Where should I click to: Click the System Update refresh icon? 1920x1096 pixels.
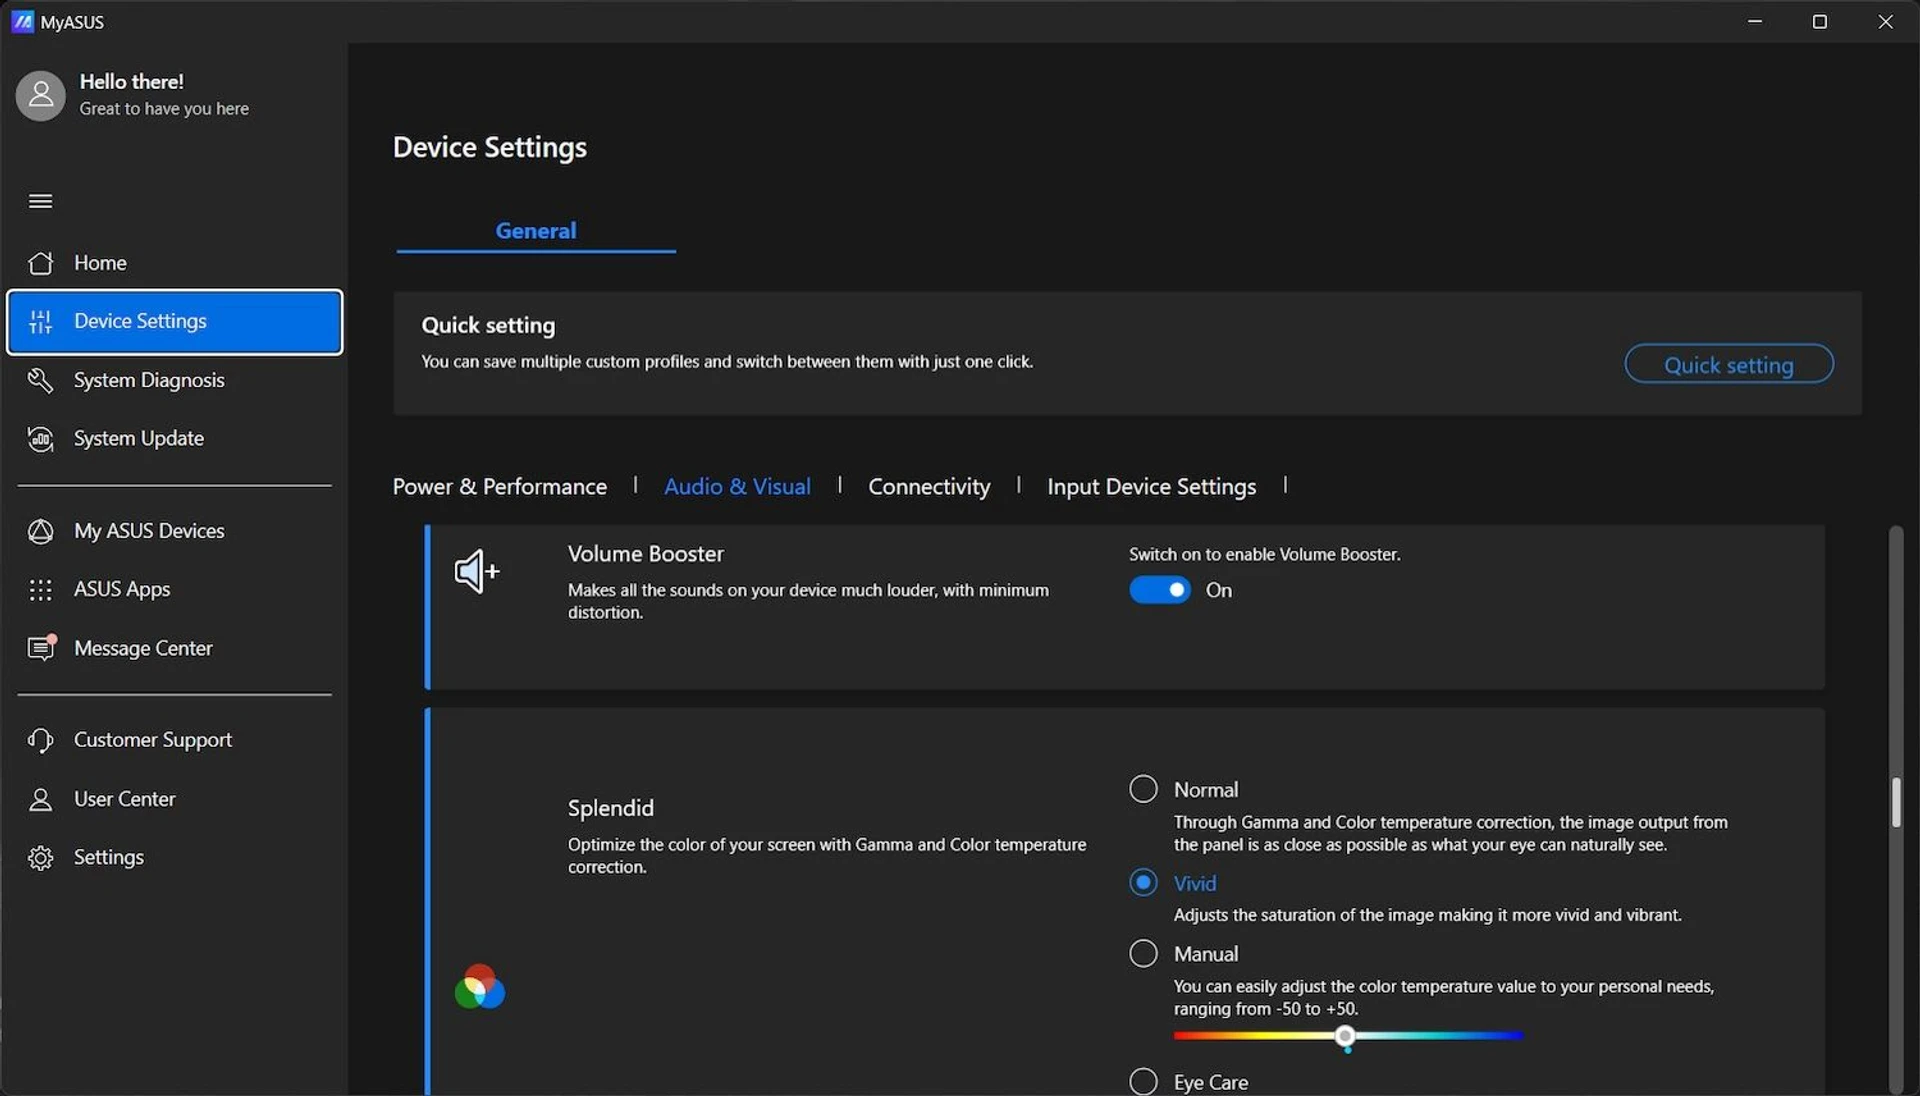pos(40,438)
